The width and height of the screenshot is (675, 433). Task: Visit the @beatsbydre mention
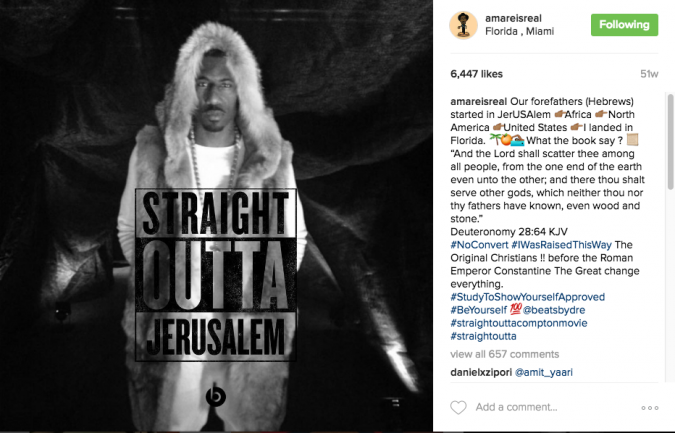(554, 310)
